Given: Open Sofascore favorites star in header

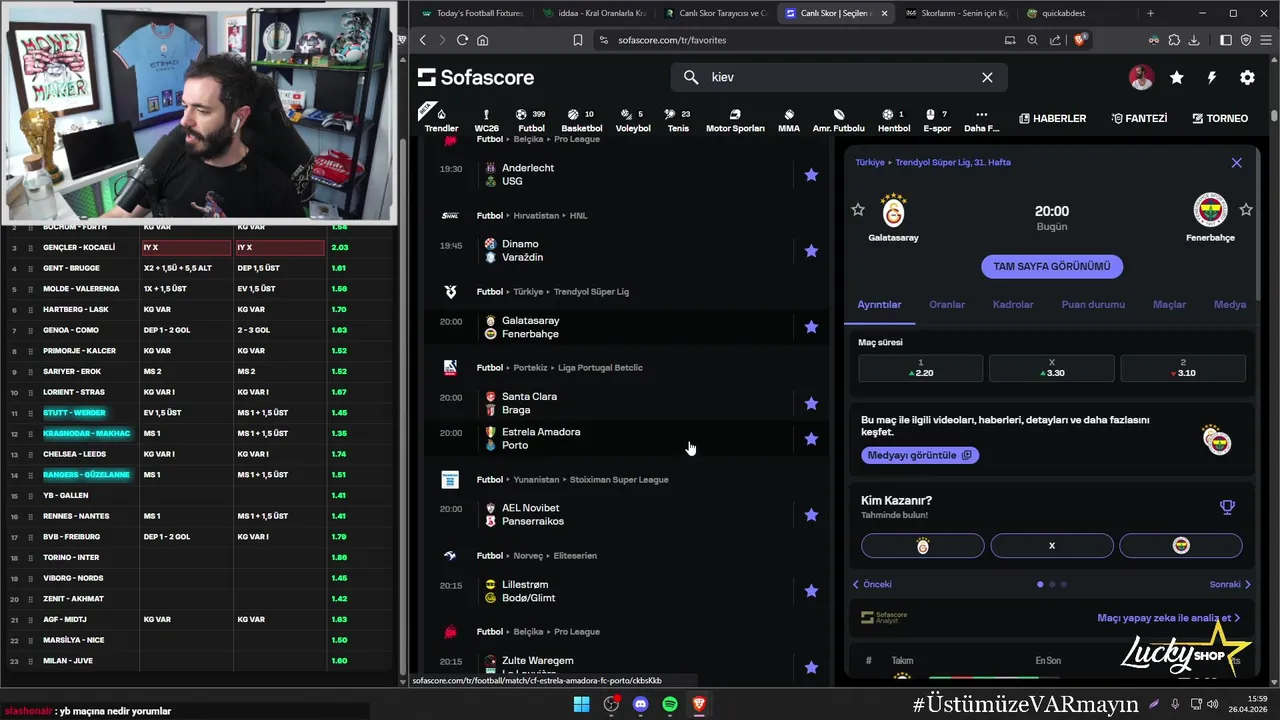Looking at the screenshot, I should tap(1177, 77).
